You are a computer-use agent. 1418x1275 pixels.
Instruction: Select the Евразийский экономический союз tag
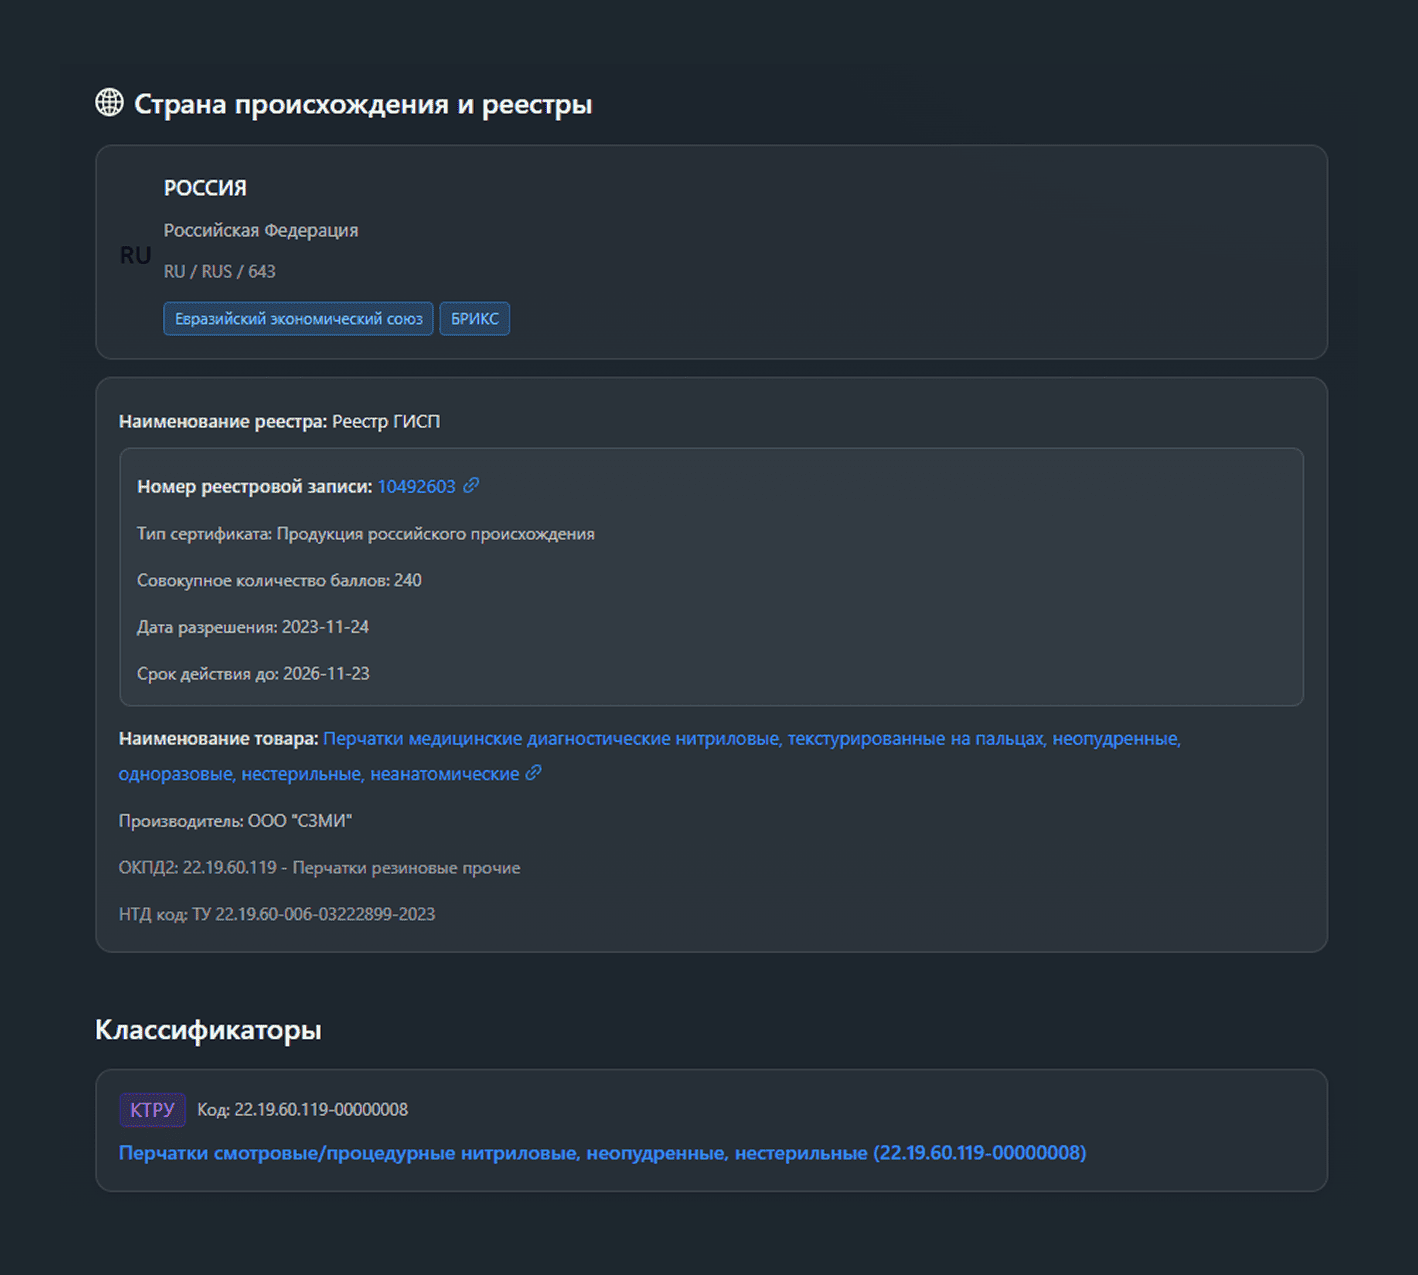tap(298, 319)
